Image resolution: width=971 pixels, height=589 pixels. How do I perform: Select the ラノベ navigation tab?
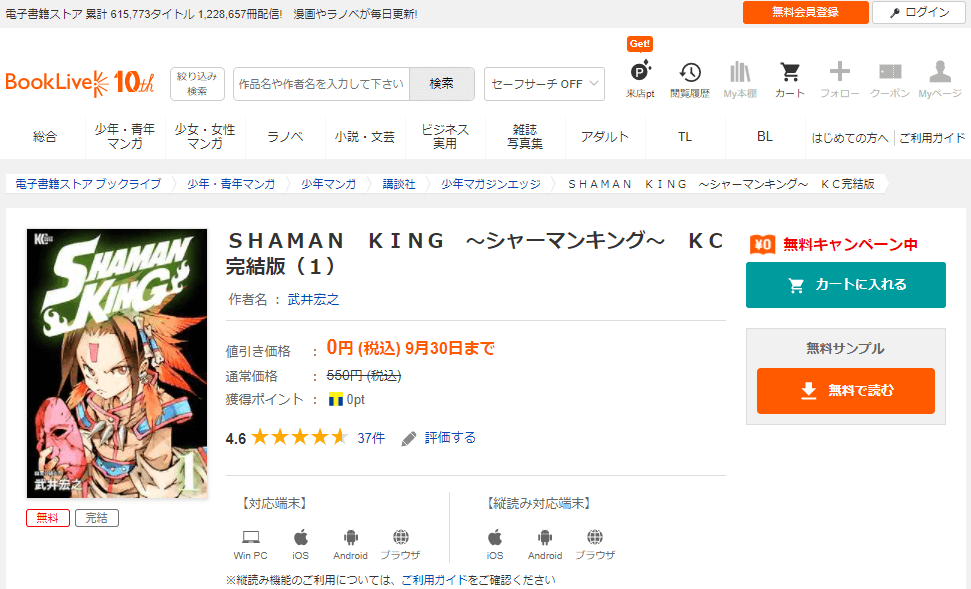tap(285, 137)
